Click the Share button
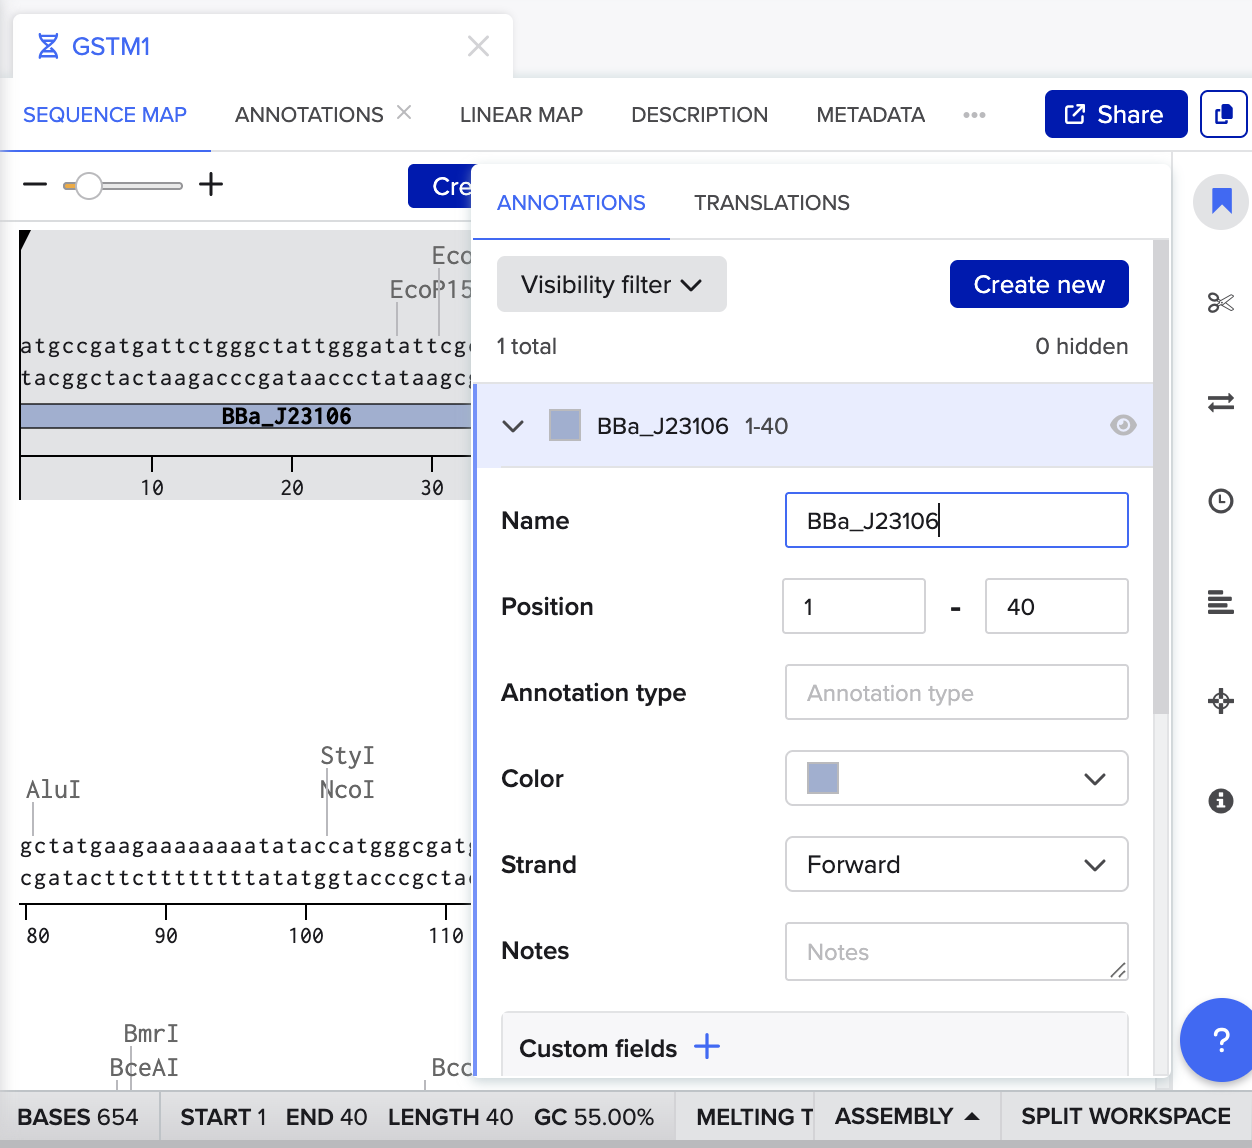The height and width of the screenshot is (1148, 1252). click(x=1115, y=114)
